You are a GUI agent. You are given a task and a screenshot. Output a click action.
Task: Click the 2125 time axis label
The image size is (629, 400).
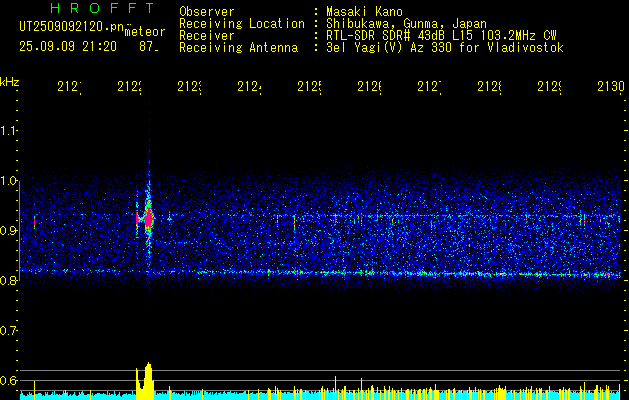309,86
